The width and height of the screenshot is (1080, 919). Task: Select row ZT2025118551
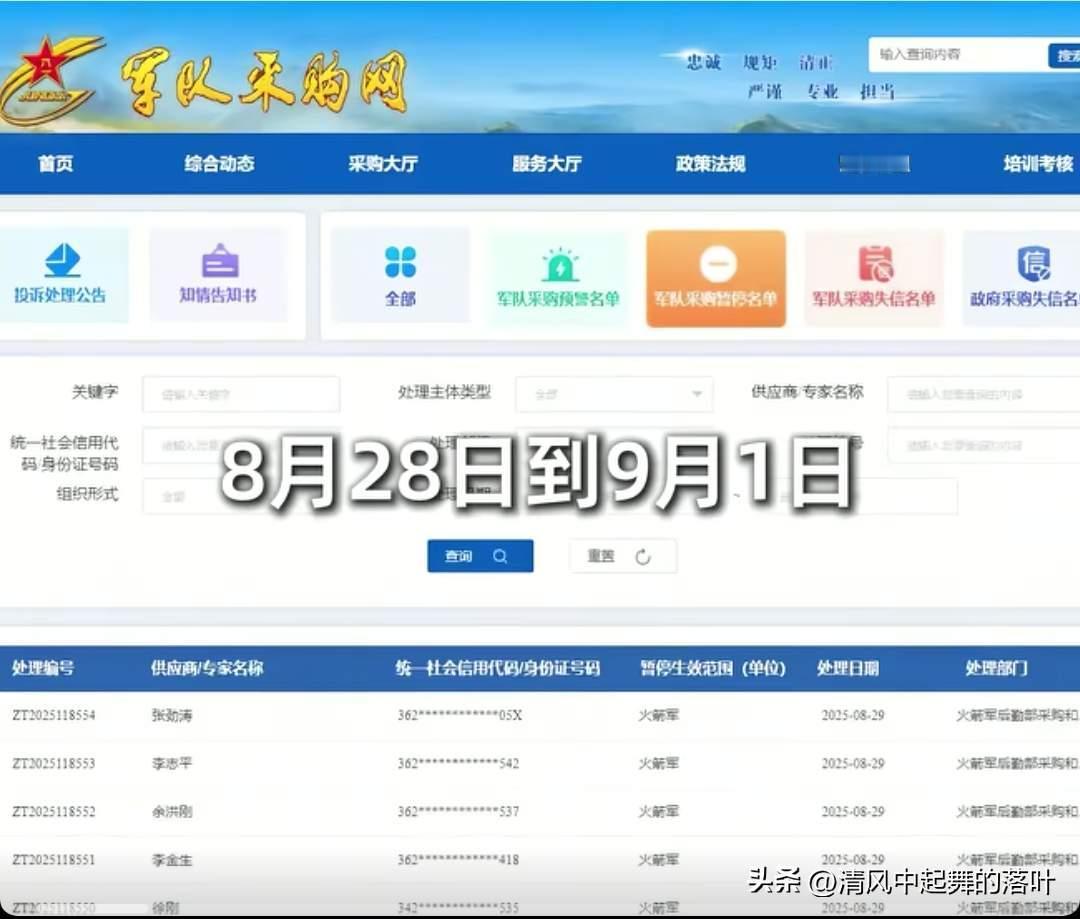(540, 860)
